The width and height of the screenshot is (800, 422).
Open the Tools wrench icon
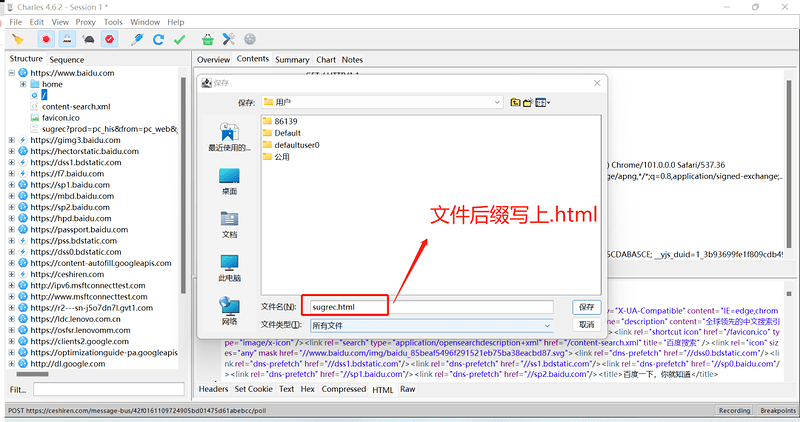tap(229, 39)
